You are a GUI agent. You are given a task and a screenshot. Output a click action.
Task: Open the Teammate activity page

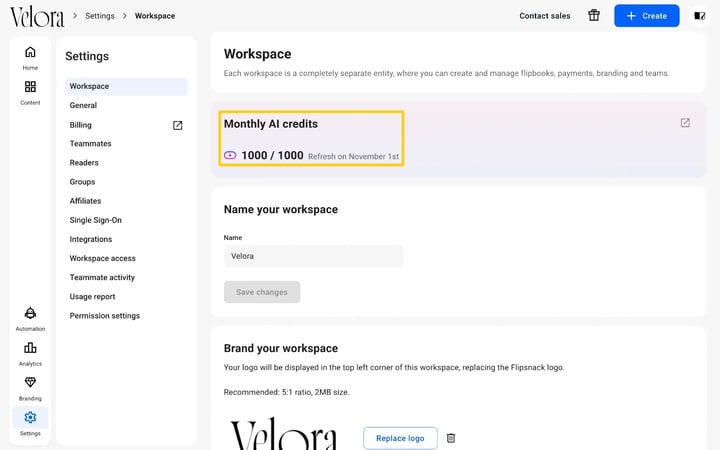click(x=102, y=277)
